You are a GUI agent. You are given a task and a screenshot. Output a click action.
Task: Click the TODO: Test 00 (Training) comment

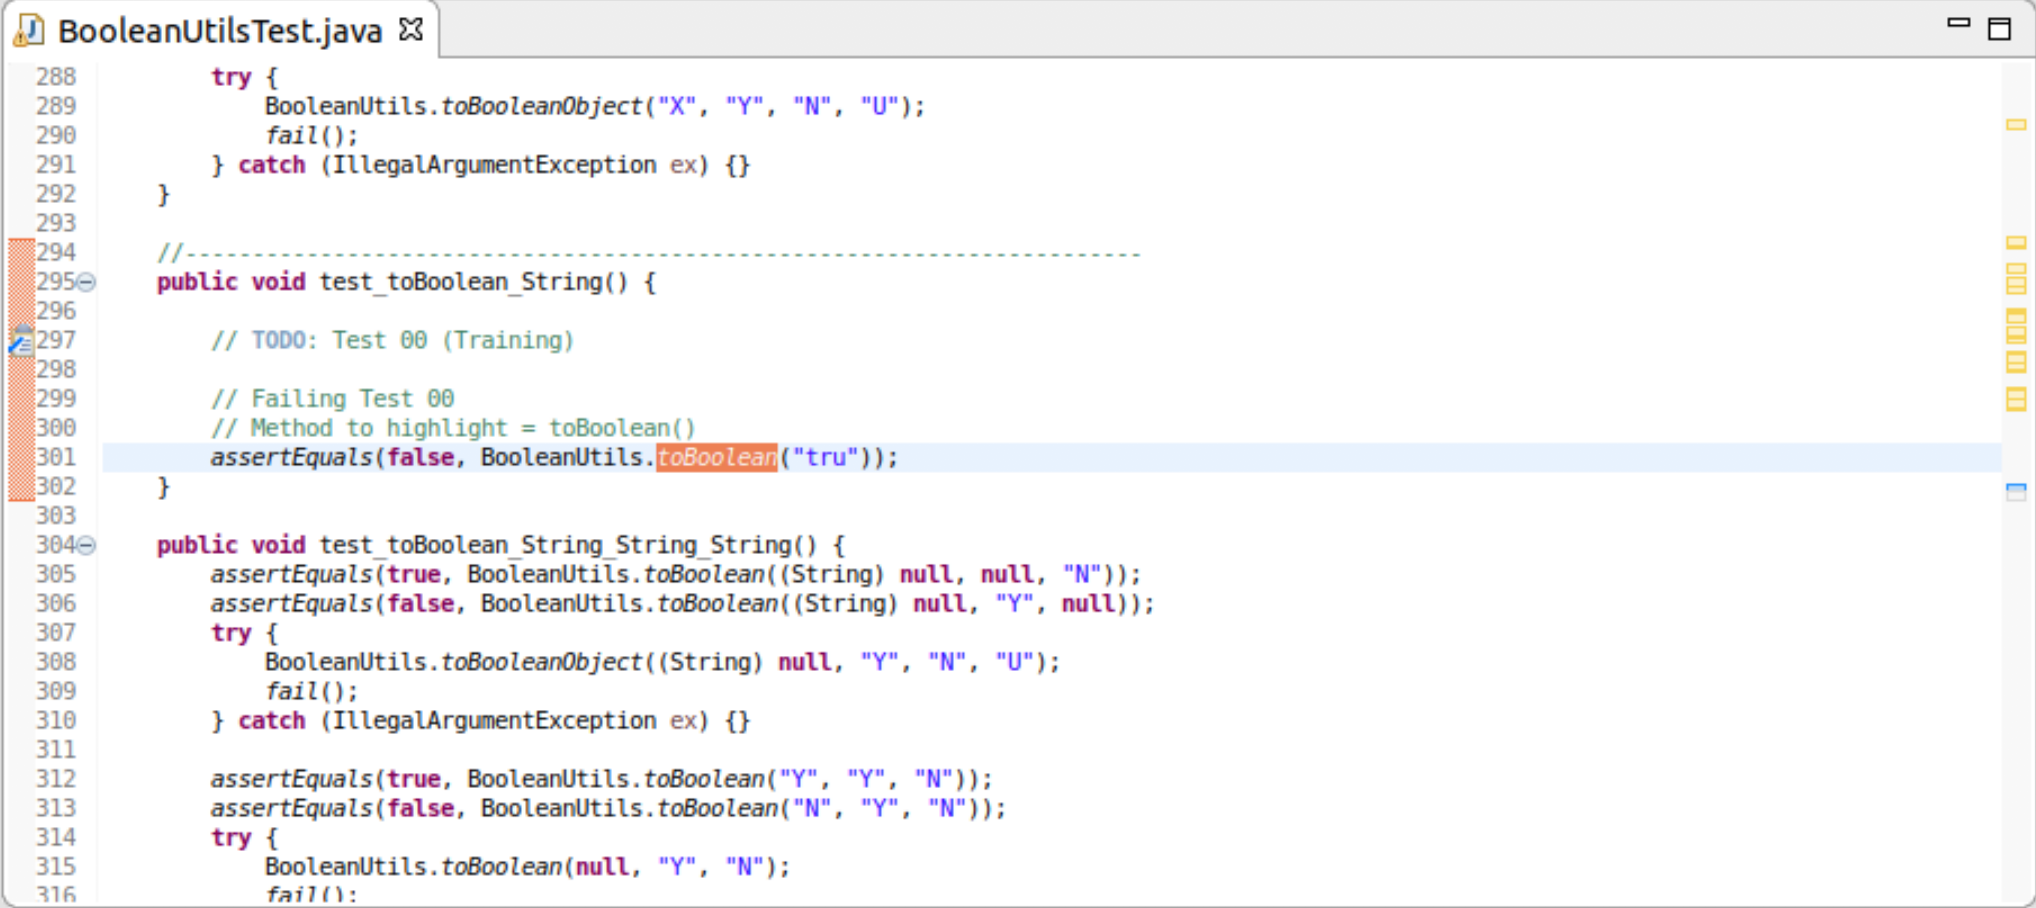pos(392,341)
